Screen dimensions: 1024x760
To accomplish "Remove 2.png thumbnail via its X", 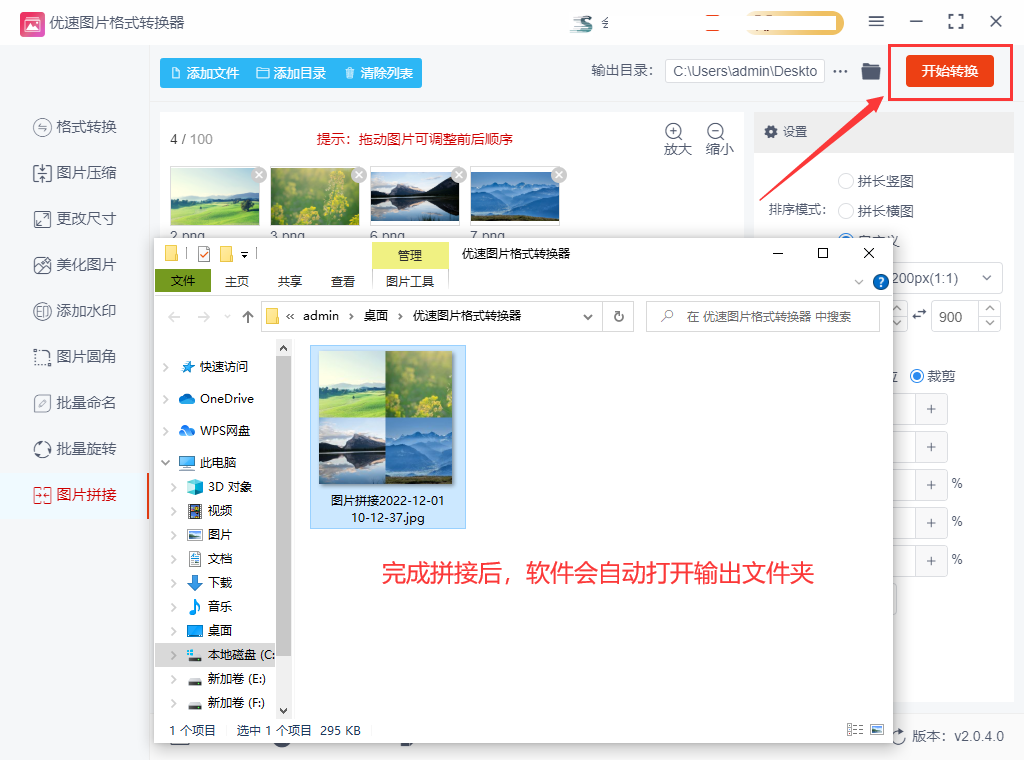I will coord(259,175).
